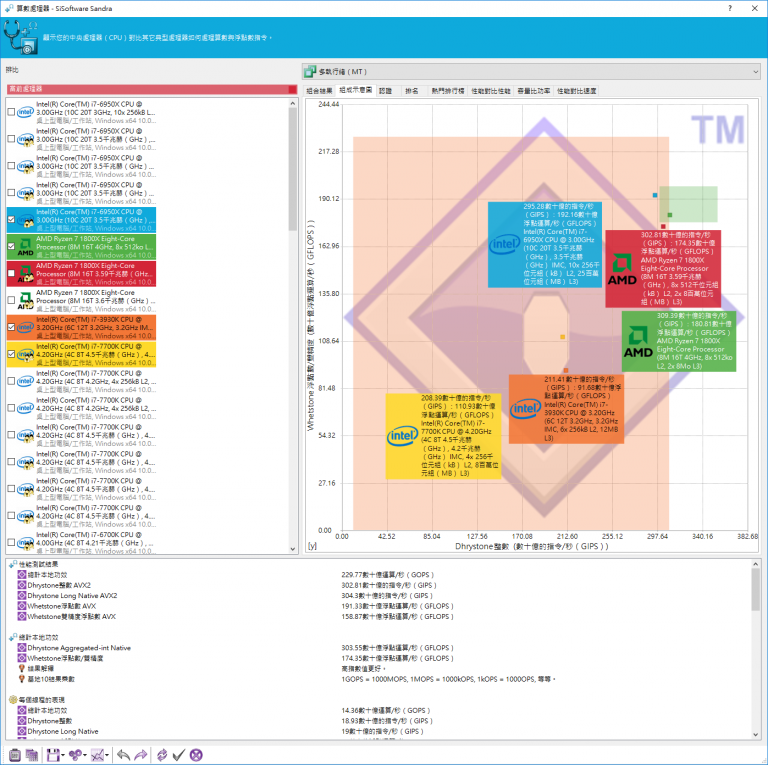Open the save icon's dropdown arrow
The height and width of the screenshot is (765, 768).
coord(63,755)
